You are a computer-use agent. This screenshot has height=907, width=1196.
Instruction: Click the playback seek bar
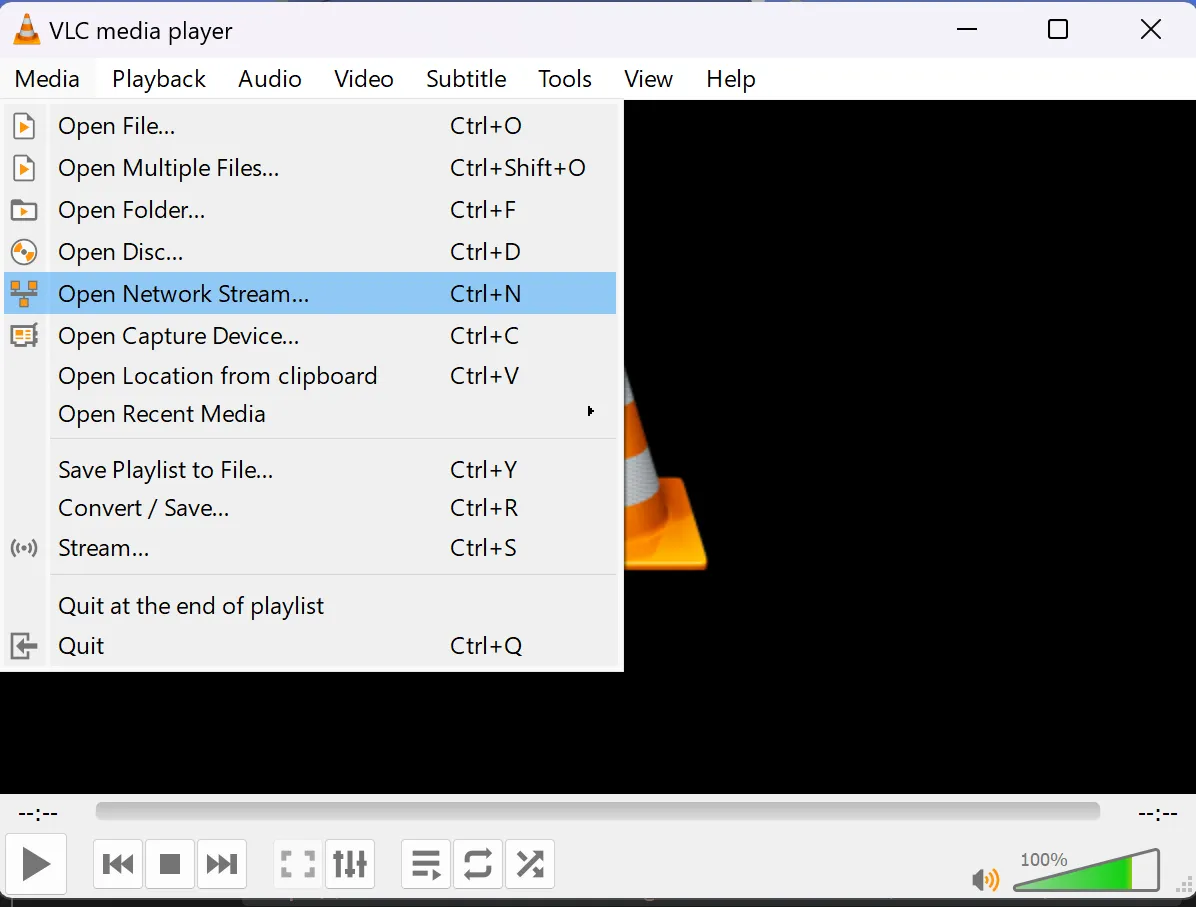pos(597,811)
